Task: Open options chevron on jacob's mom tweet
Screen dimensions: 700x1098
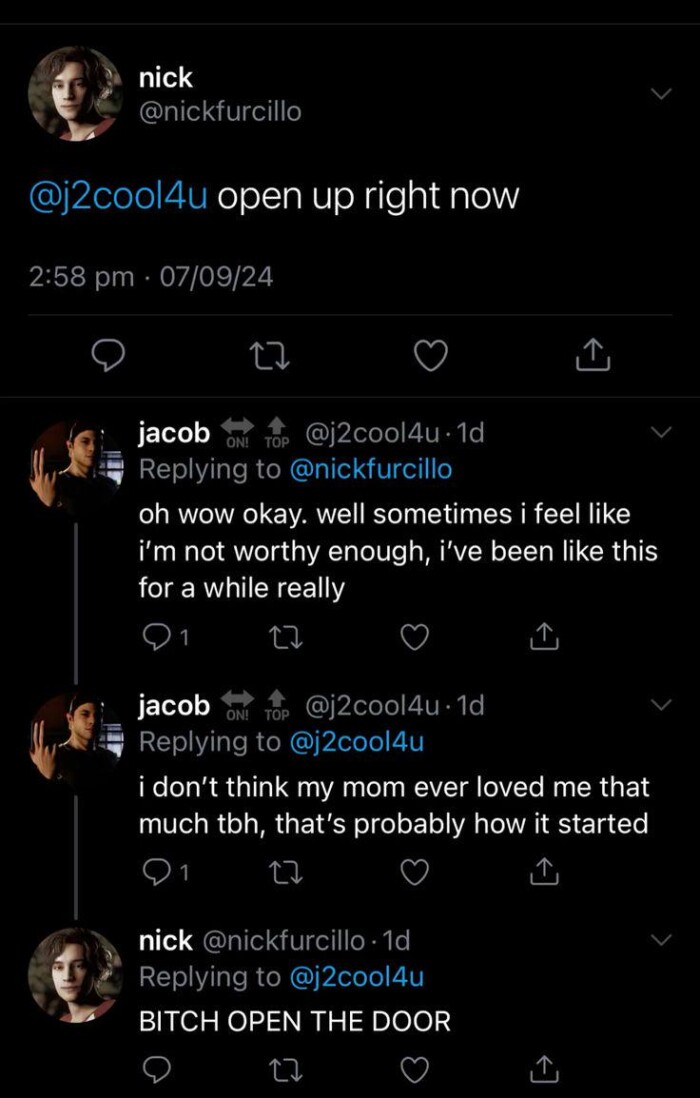Action: coord(661,705)
